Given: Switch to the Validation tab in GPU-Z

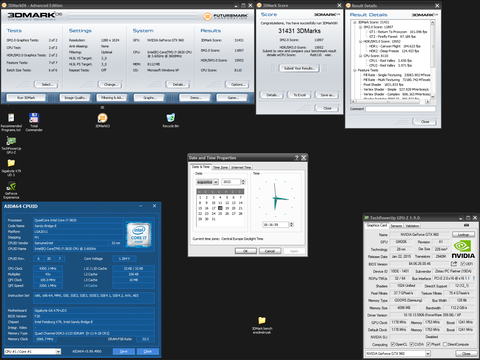Looking at the screenshot, I should [412, 226].
